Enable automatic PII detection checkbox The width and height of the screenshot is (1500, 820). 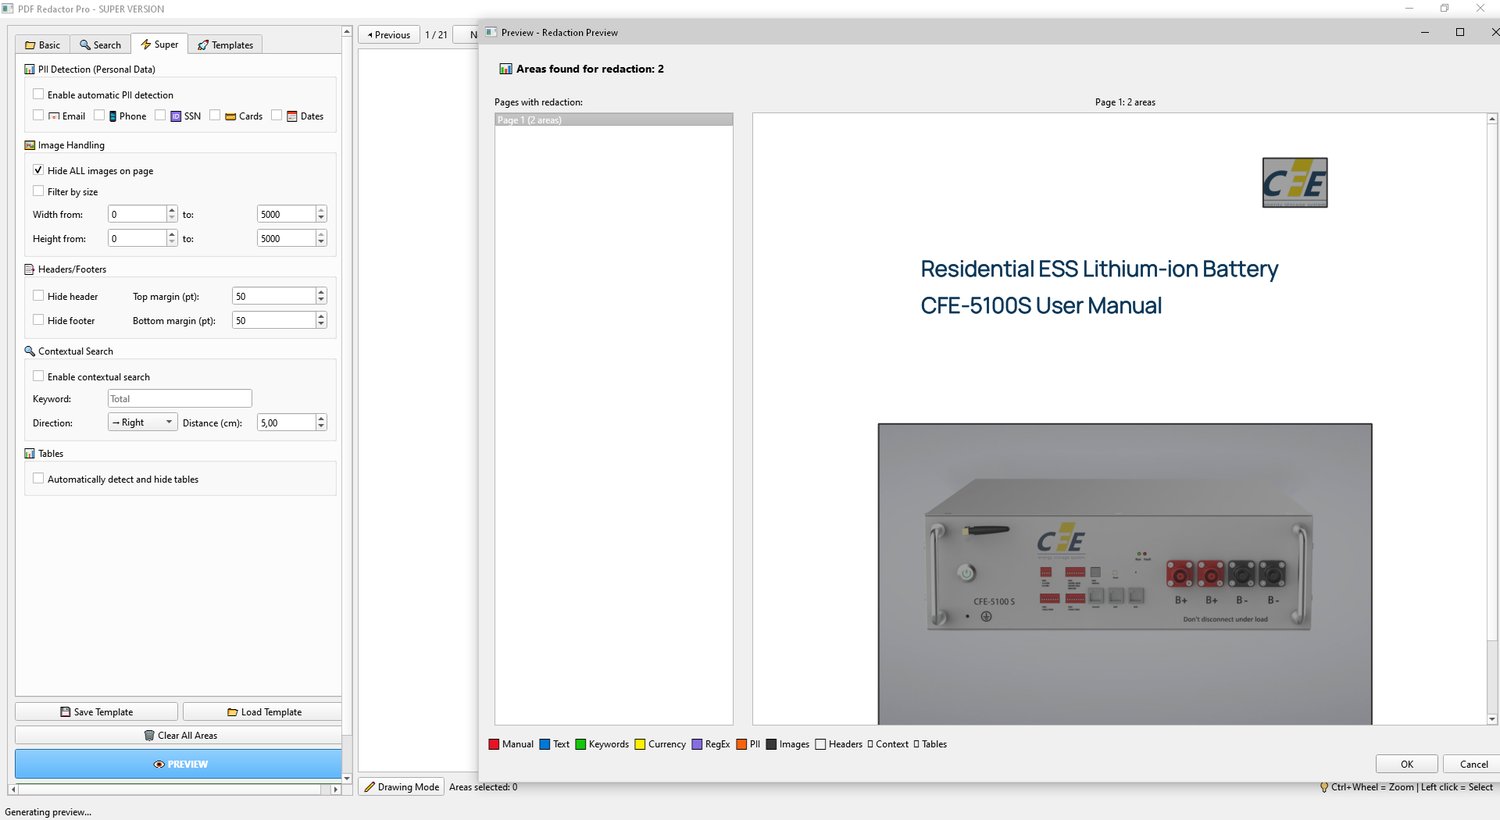pos(38,94)
